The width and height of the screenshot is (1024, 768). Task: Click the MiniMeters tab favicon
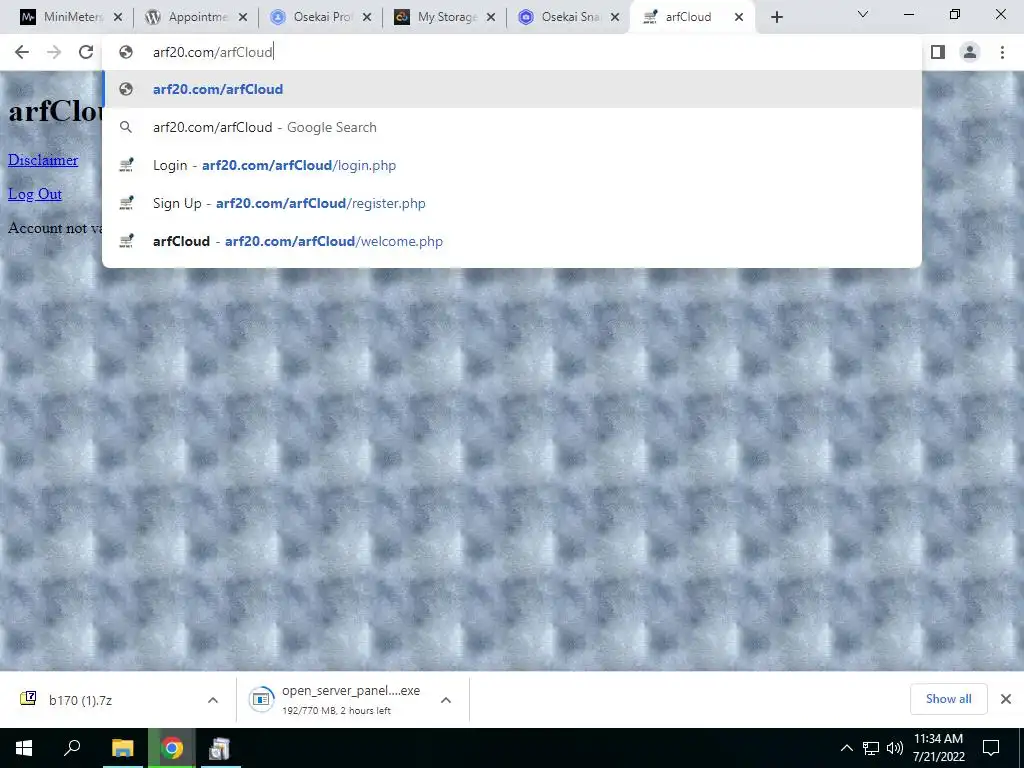coord(27,17)
